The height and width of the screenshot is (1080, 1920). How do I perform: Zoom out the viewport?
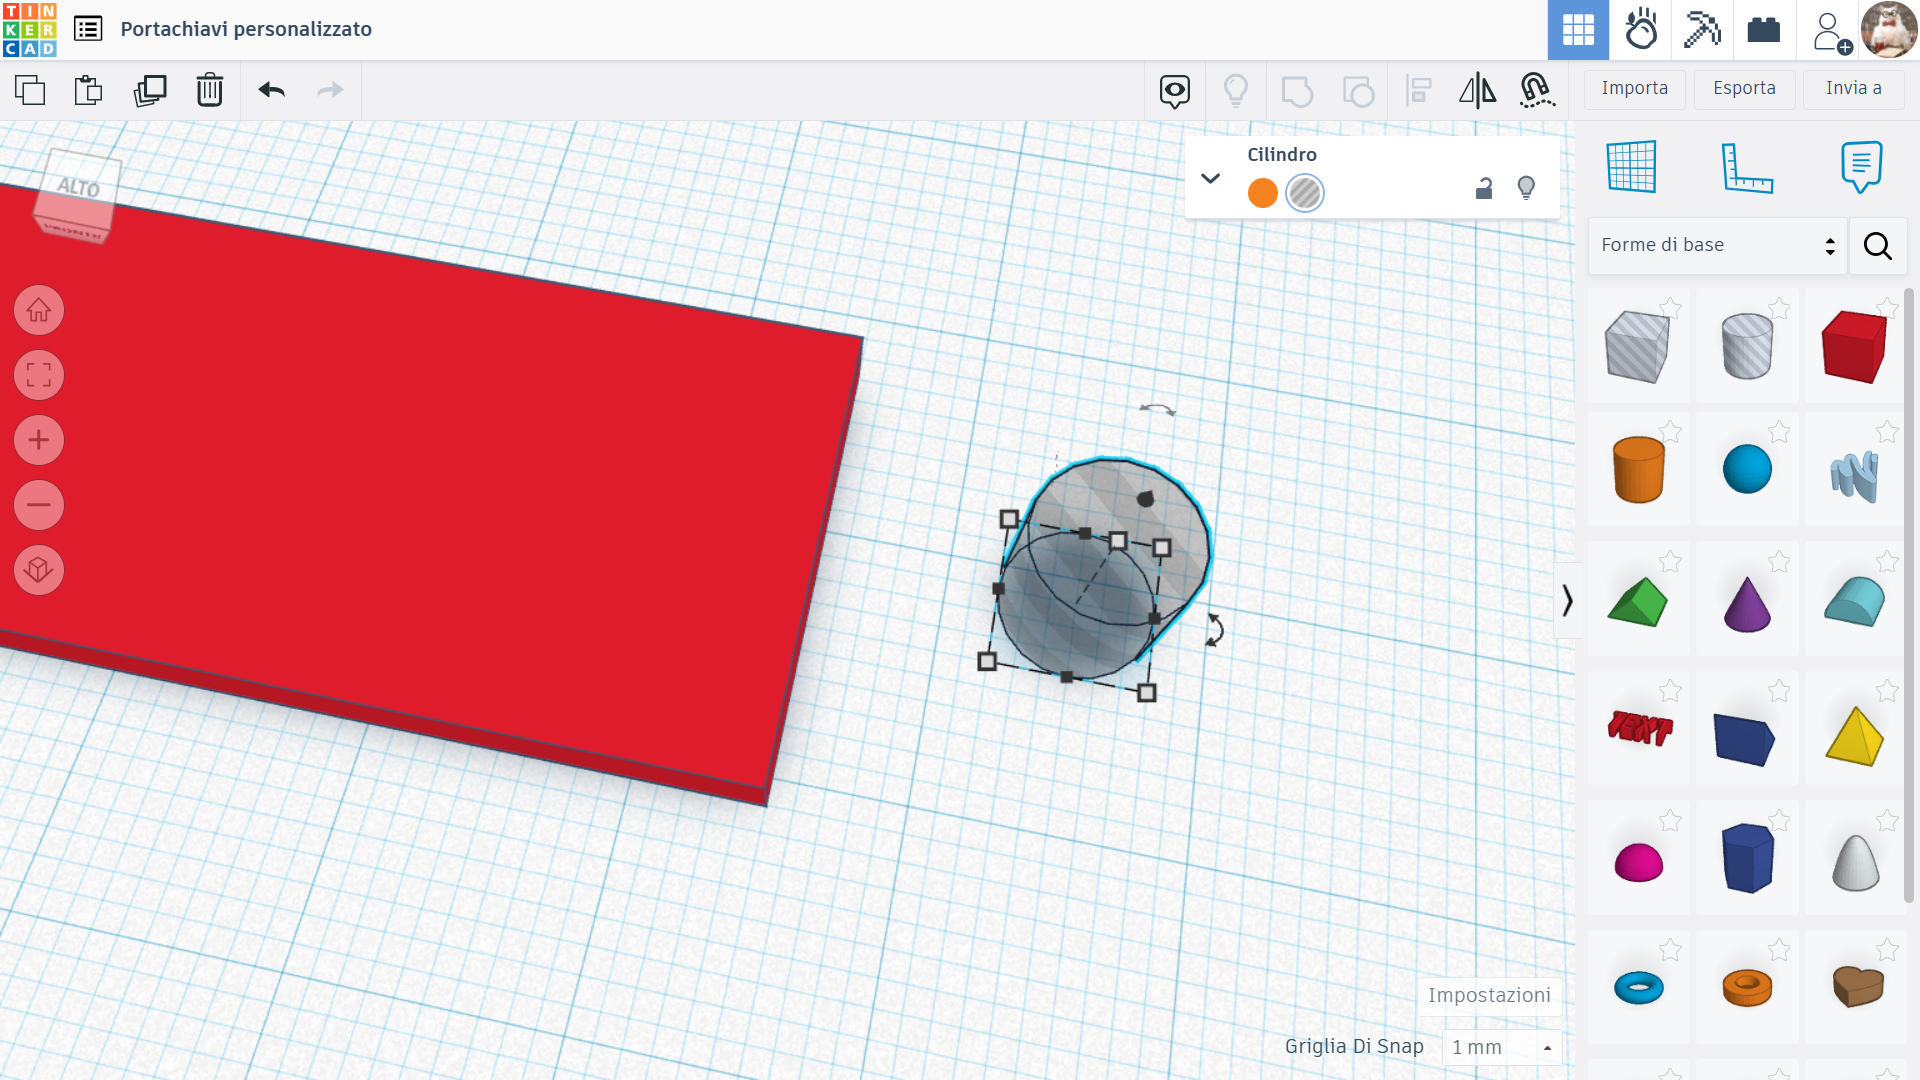(x=39, y=505)
